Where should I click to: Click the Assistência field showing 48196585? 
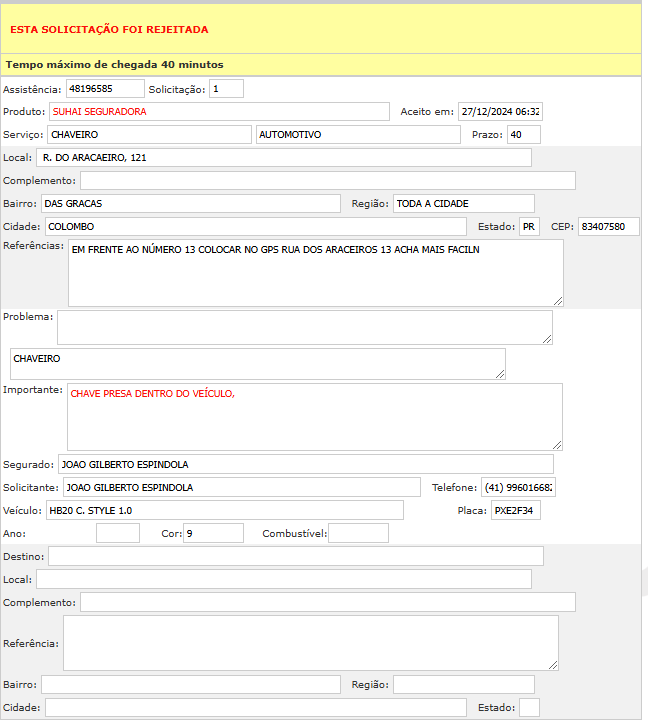[x=105, y=88]
